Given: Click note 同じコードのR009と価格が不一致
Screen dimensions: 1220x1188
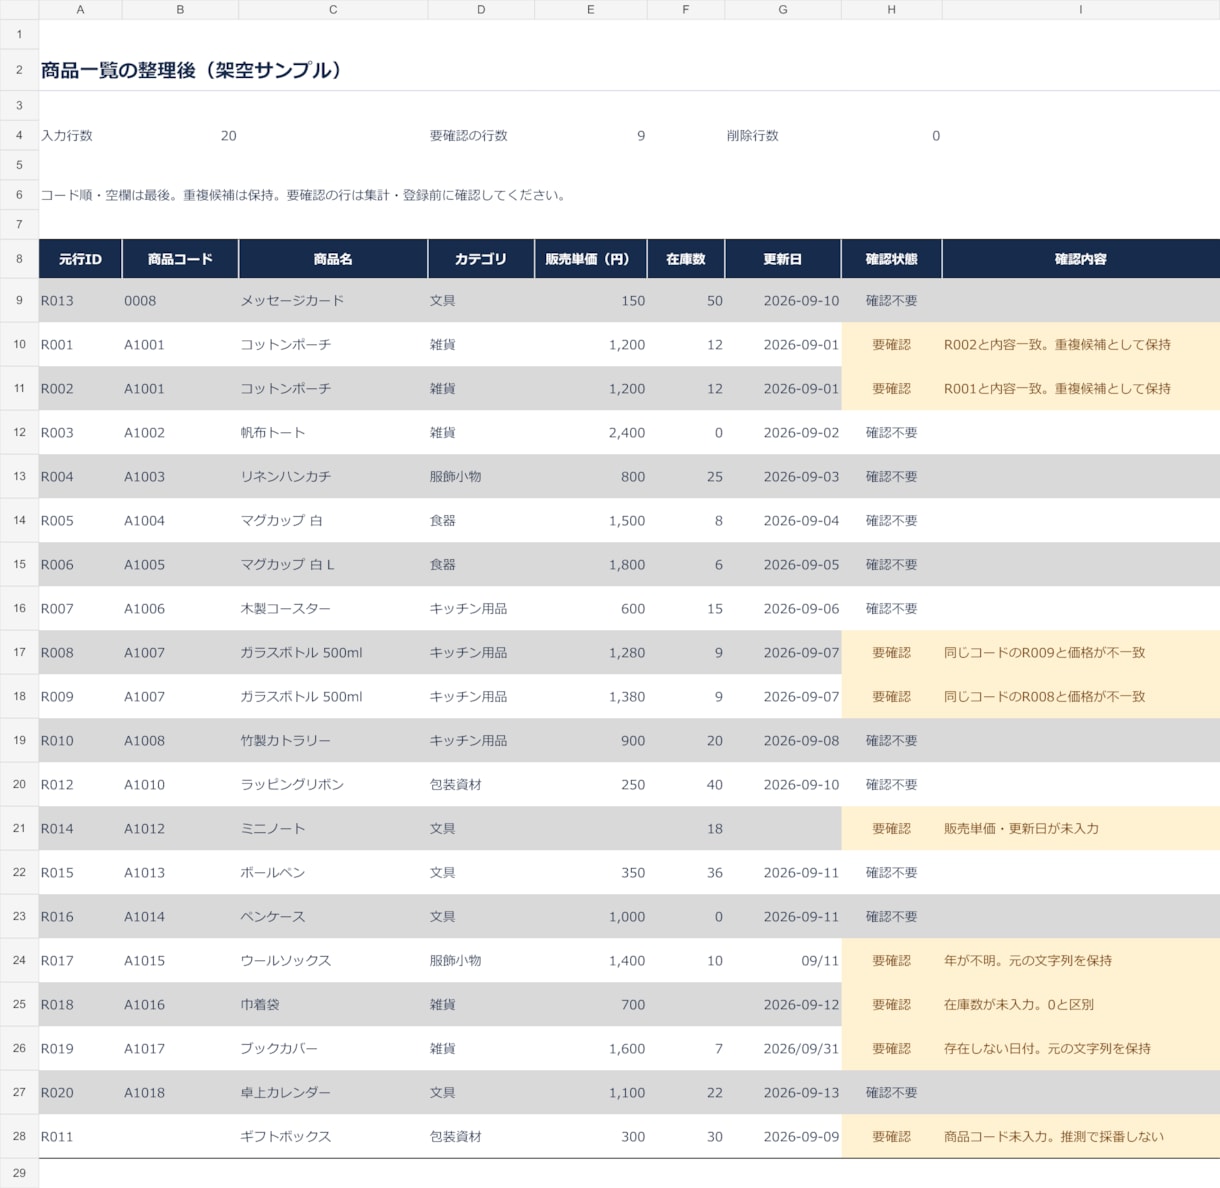Looking at the screenshot, I should (x=1045, y=653).
